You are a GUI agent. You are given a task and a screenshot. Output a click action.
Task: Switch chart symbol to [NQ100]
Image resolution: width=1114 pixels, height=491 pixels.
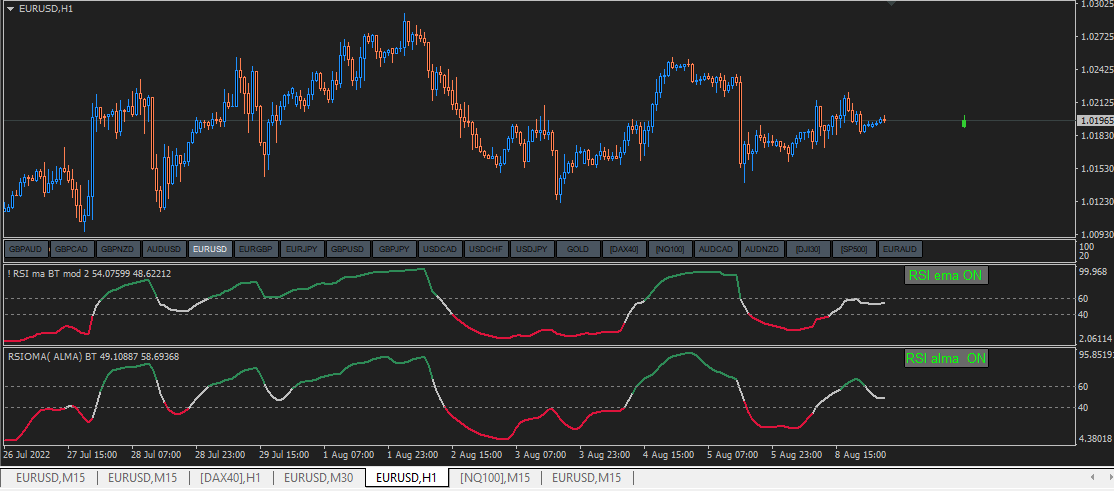[671, 249]
